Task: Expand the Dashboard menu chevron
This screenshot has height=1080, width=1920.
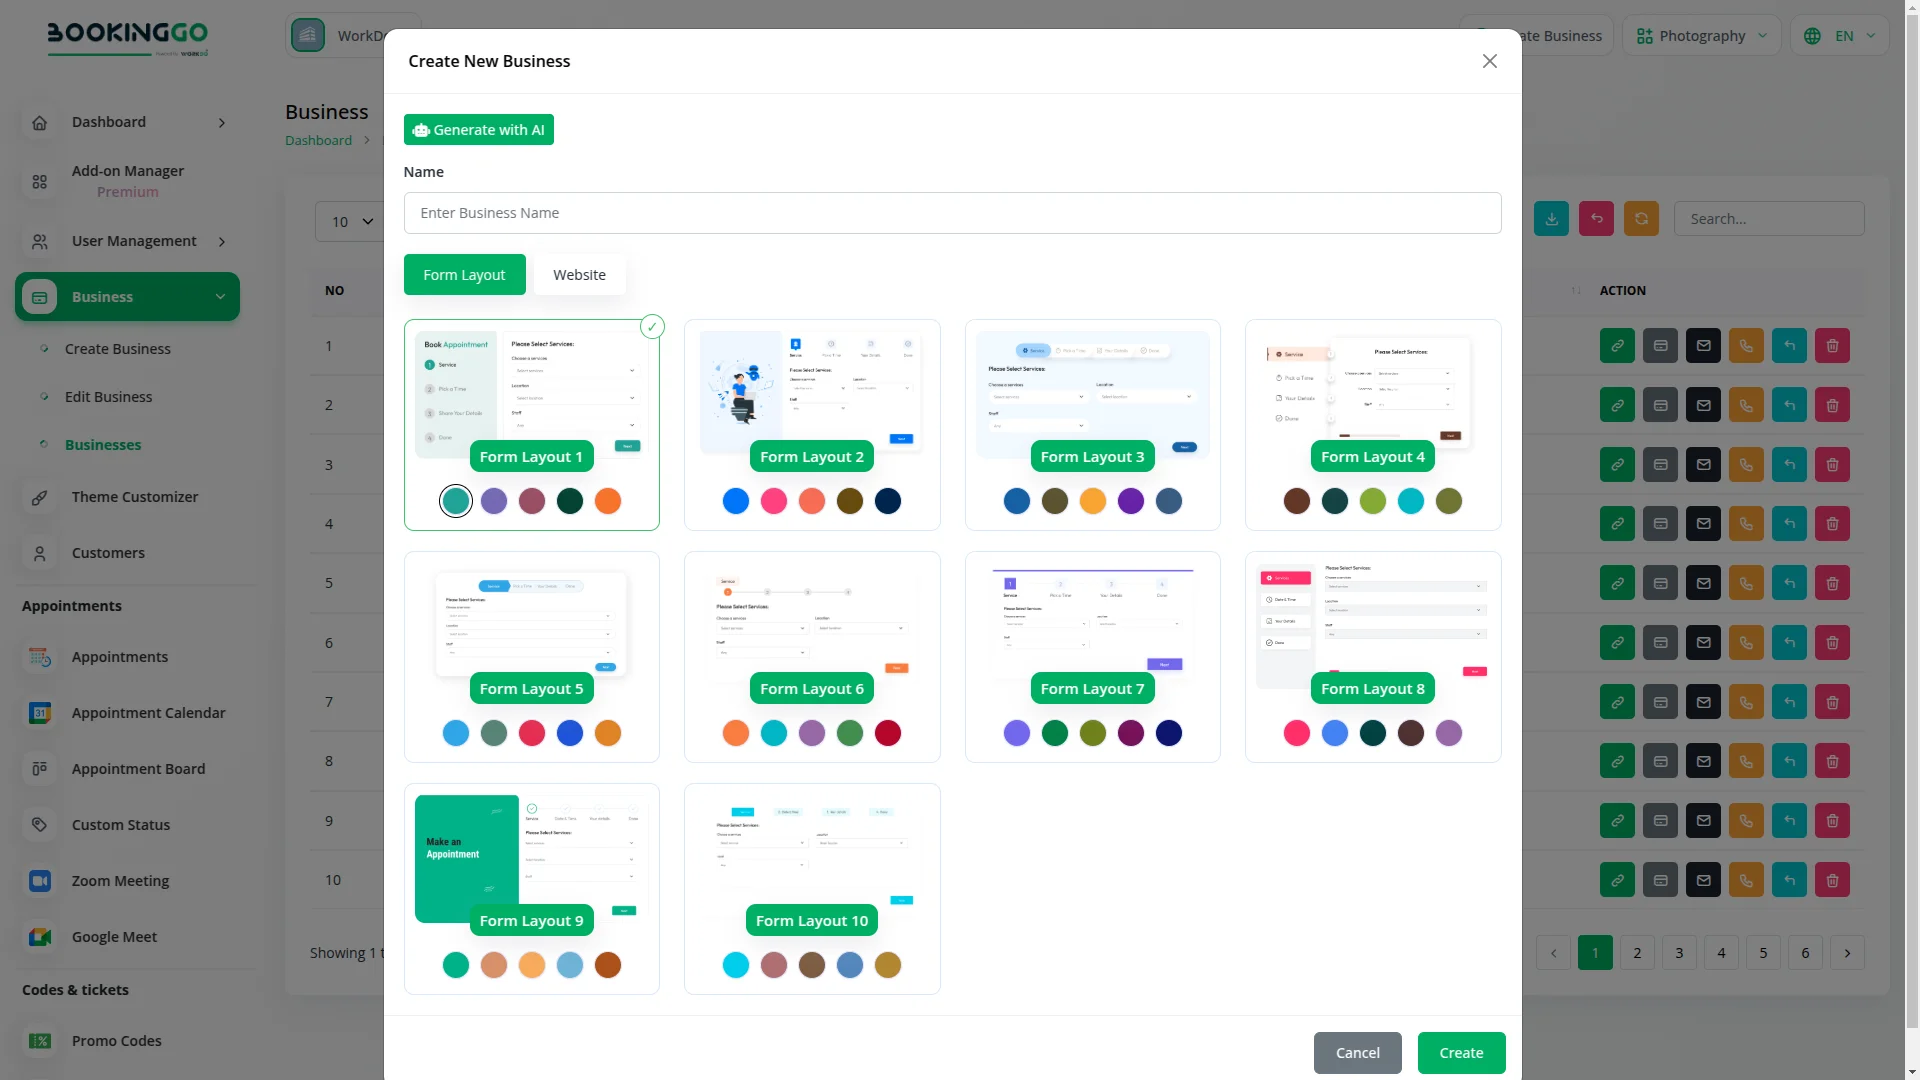Action: pos(222,123)
